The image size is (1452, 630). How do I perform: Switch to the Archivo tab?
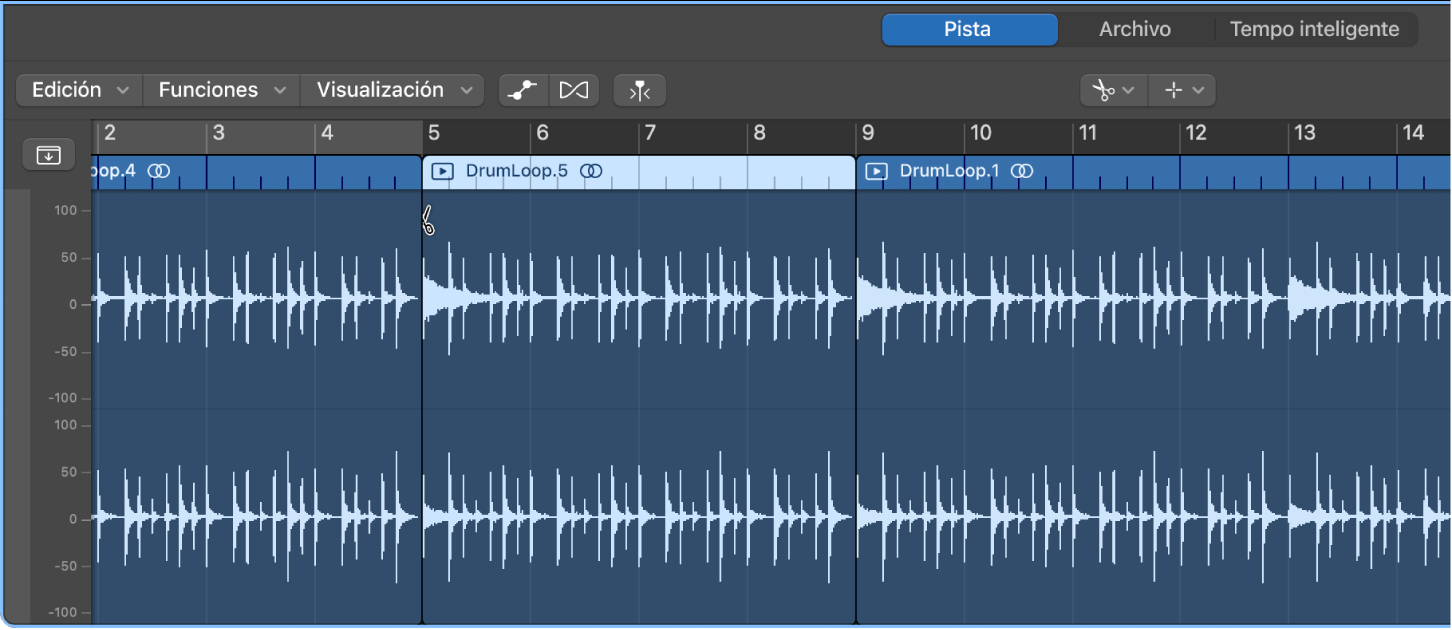coord(1134,28)
